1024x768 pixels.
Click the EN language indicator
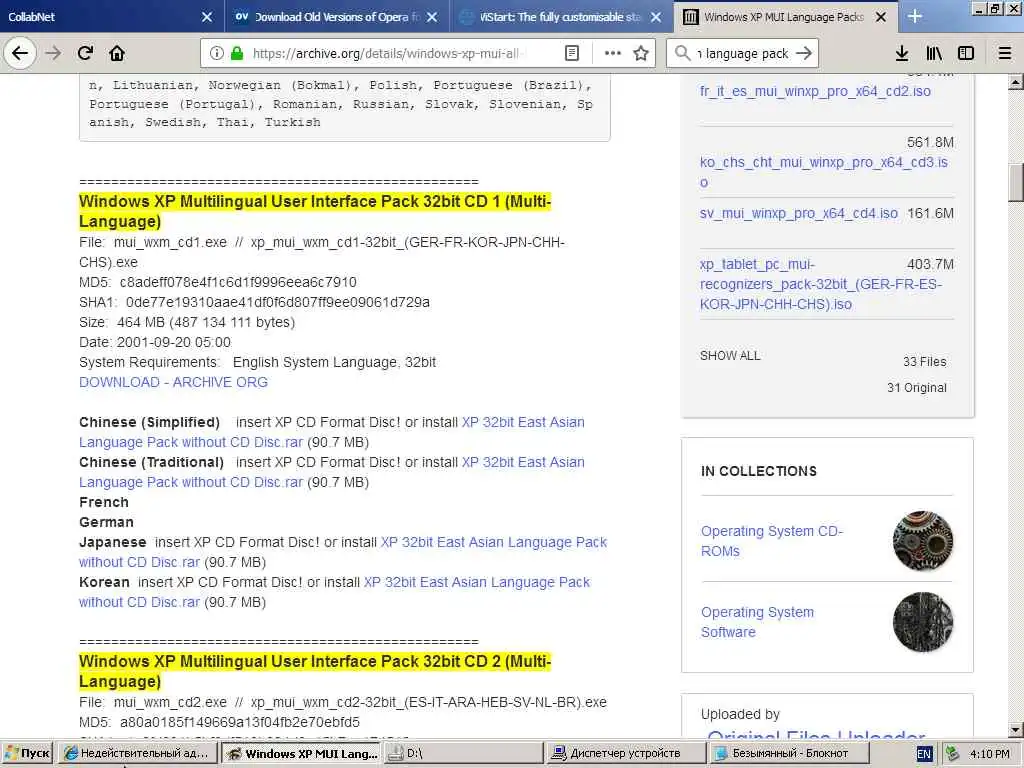[x=923, y=754]
